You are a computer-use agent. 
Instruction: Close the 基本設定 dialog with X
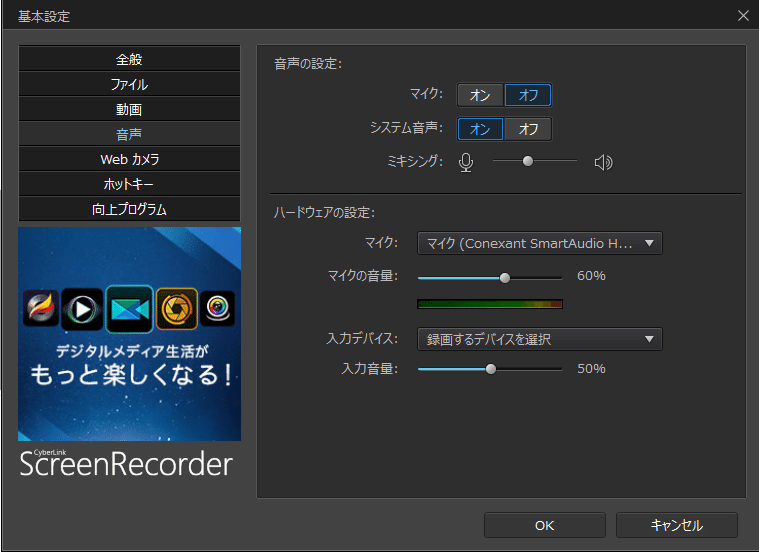[x=744, y=15]
